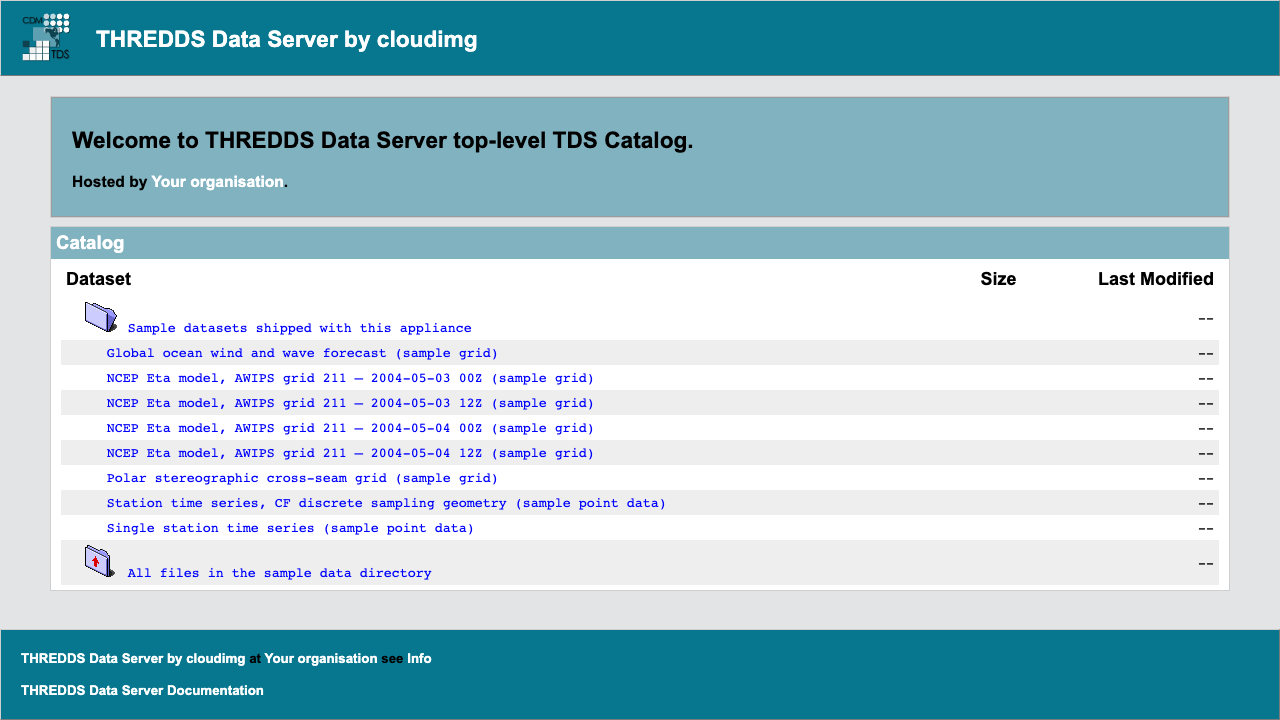Click Last Modified dashes for Polar stereographic row
The width and height of the screenshot is (1280, 720).
tap(1206, 478)
